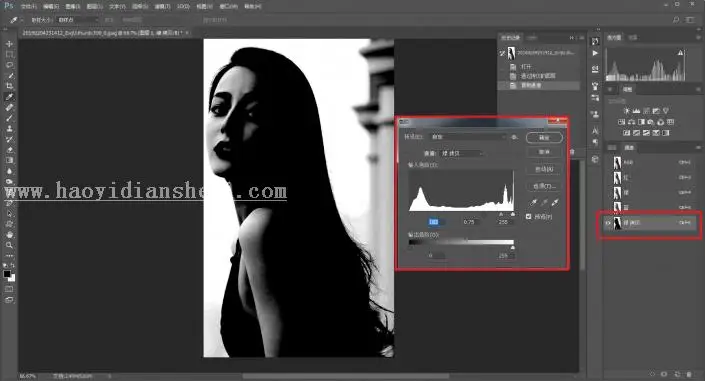Select the Clone Stamp tool
705x381 pixels.
tap(9, 129)
